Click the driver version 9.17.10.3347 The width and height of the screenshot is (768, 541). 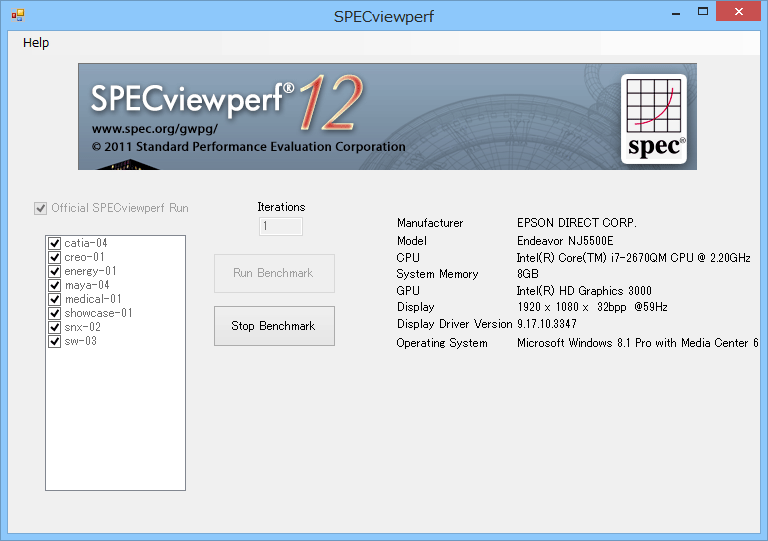547,324
